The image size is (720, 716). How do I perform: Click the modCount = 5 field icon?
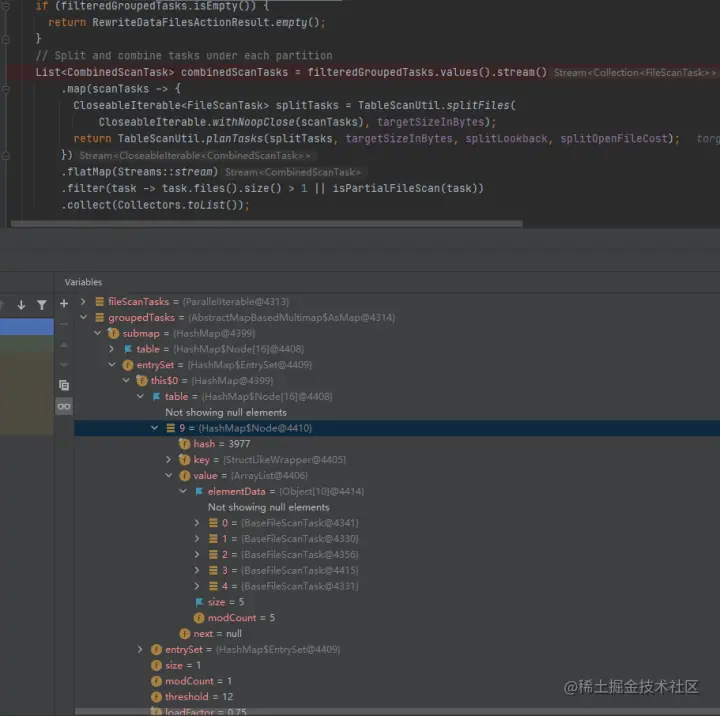(199, 618)
